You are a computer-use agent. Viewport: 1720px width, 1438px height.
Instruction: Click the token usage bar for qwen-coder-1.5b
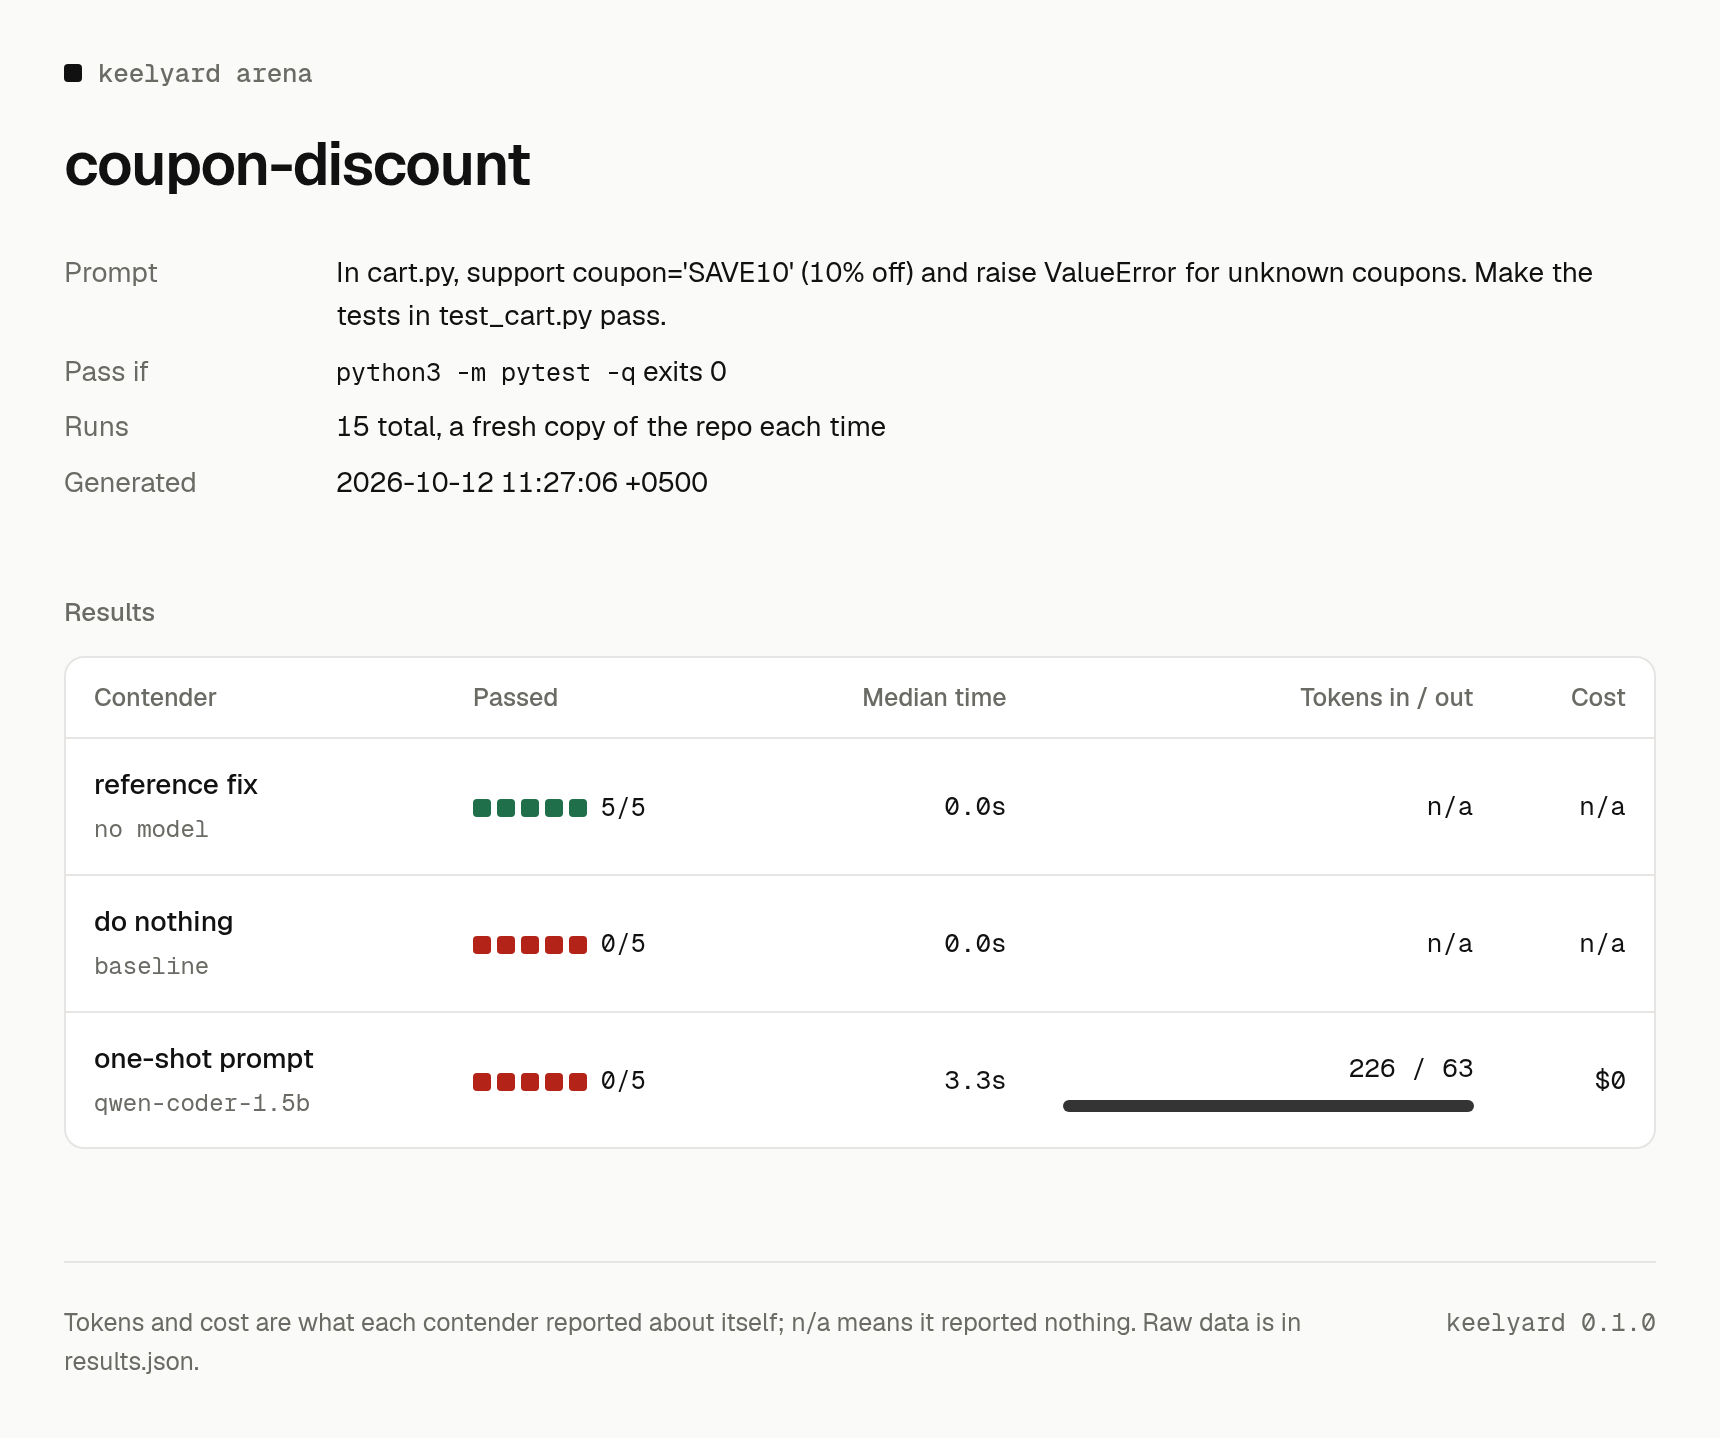point(1268,1106)
